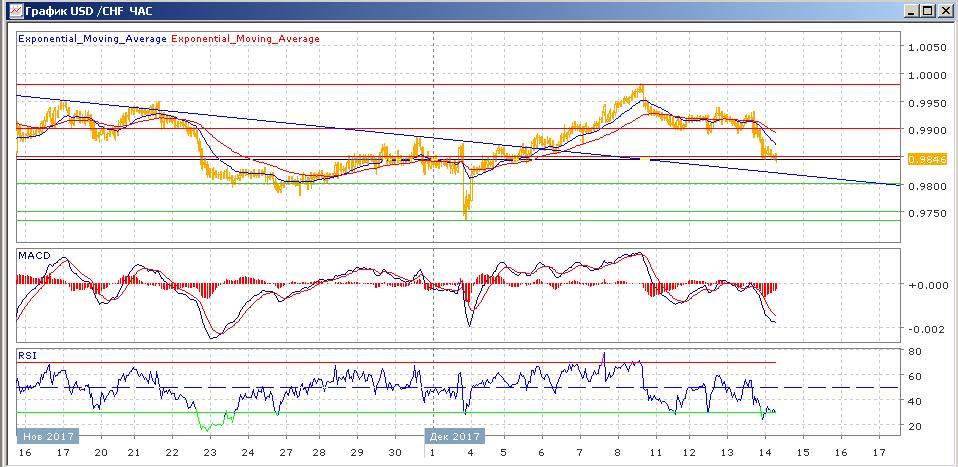This screenshot has width=958, height=467.
Task: Click date label 16 on time axis
Action: 25,453
